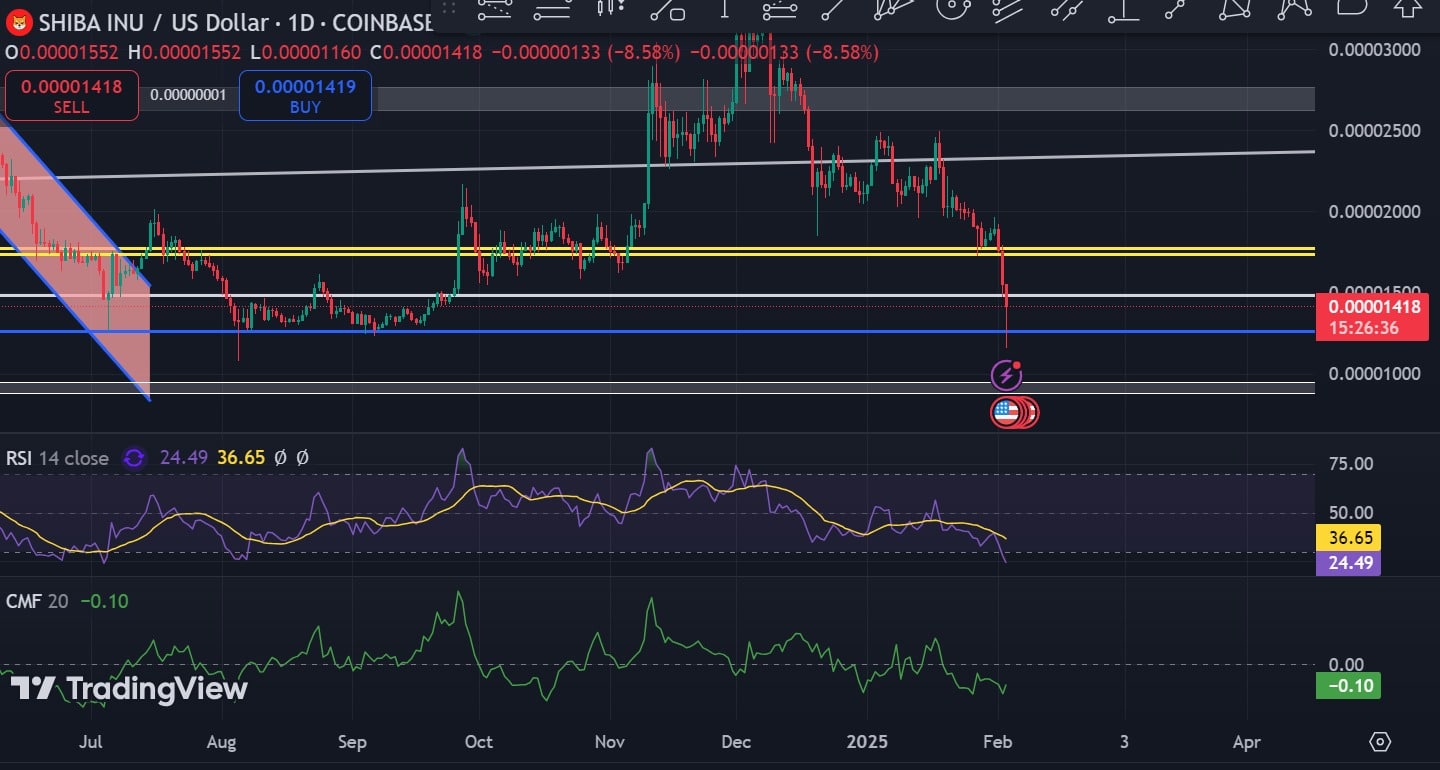The image size is (1440, 770).
Task: Select the candlestick pattern drawing tool icon
Action: tap(608, 7)
